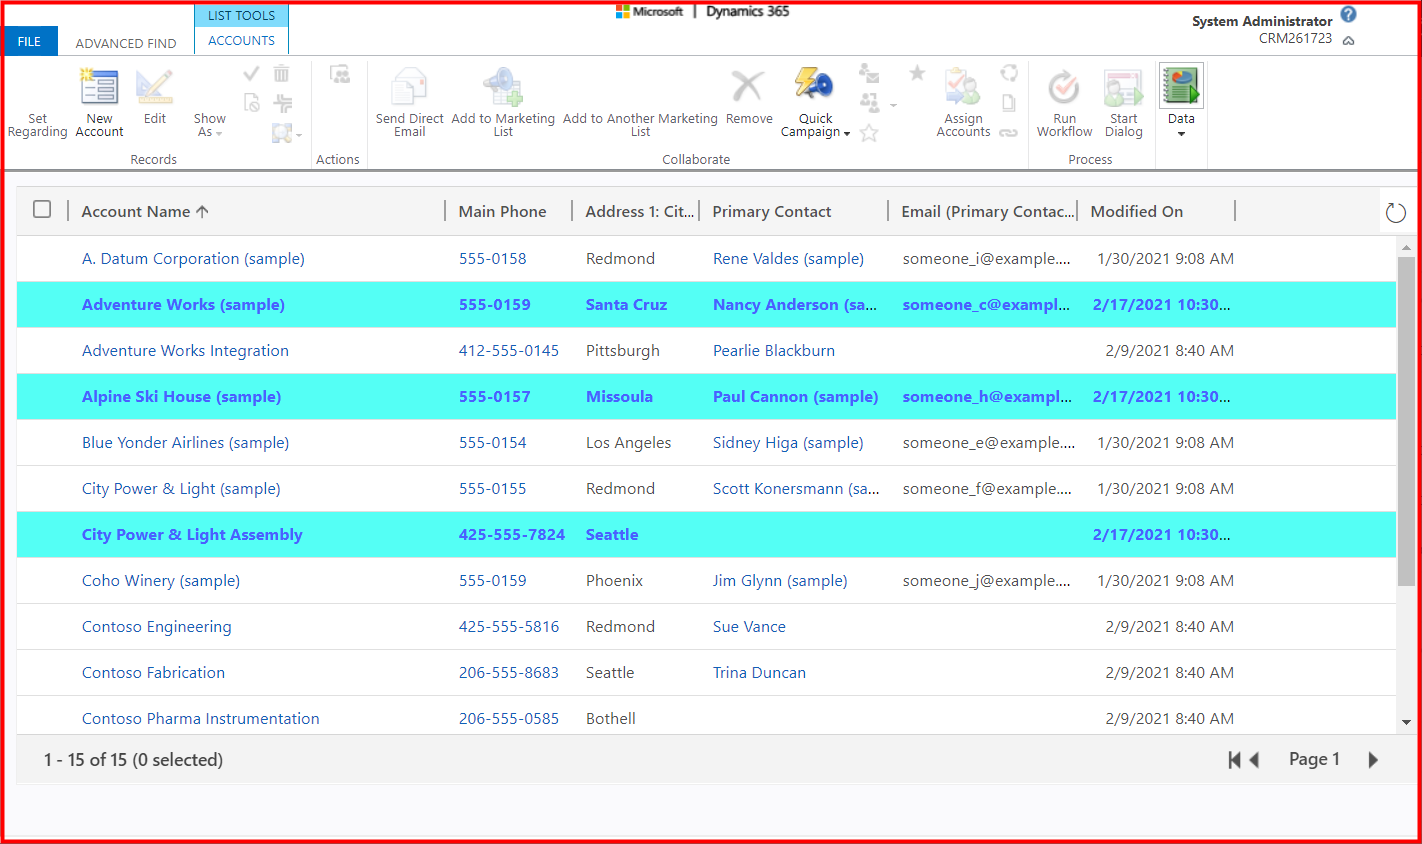
Task: Click the people icon in Actions group
Action: pyautogui.click(x=340, y=75)
